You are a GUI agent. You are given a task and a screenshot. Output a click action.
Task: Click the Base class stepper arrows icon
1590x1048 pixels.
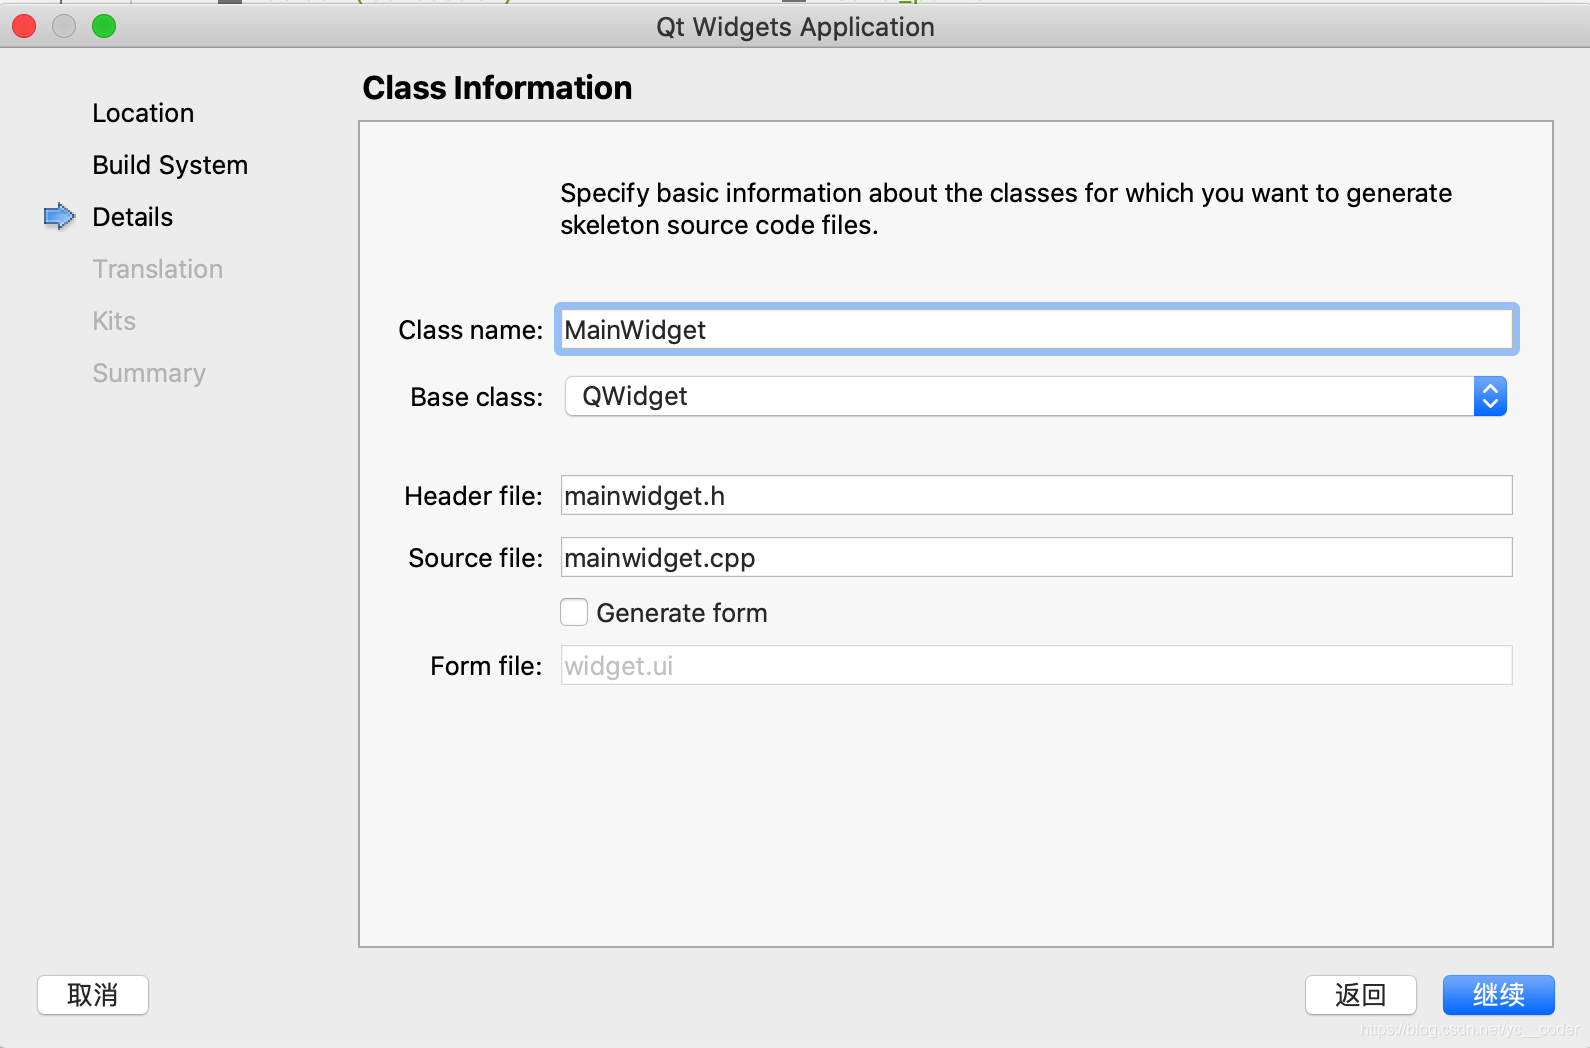(1490, 396)
